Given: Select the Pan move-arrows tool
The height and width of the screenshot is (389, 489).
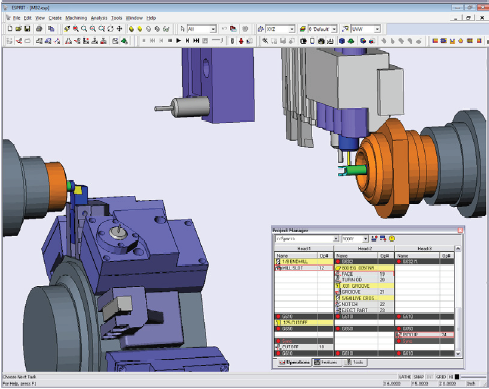Looking at the screenshot, I should (119, 29).
